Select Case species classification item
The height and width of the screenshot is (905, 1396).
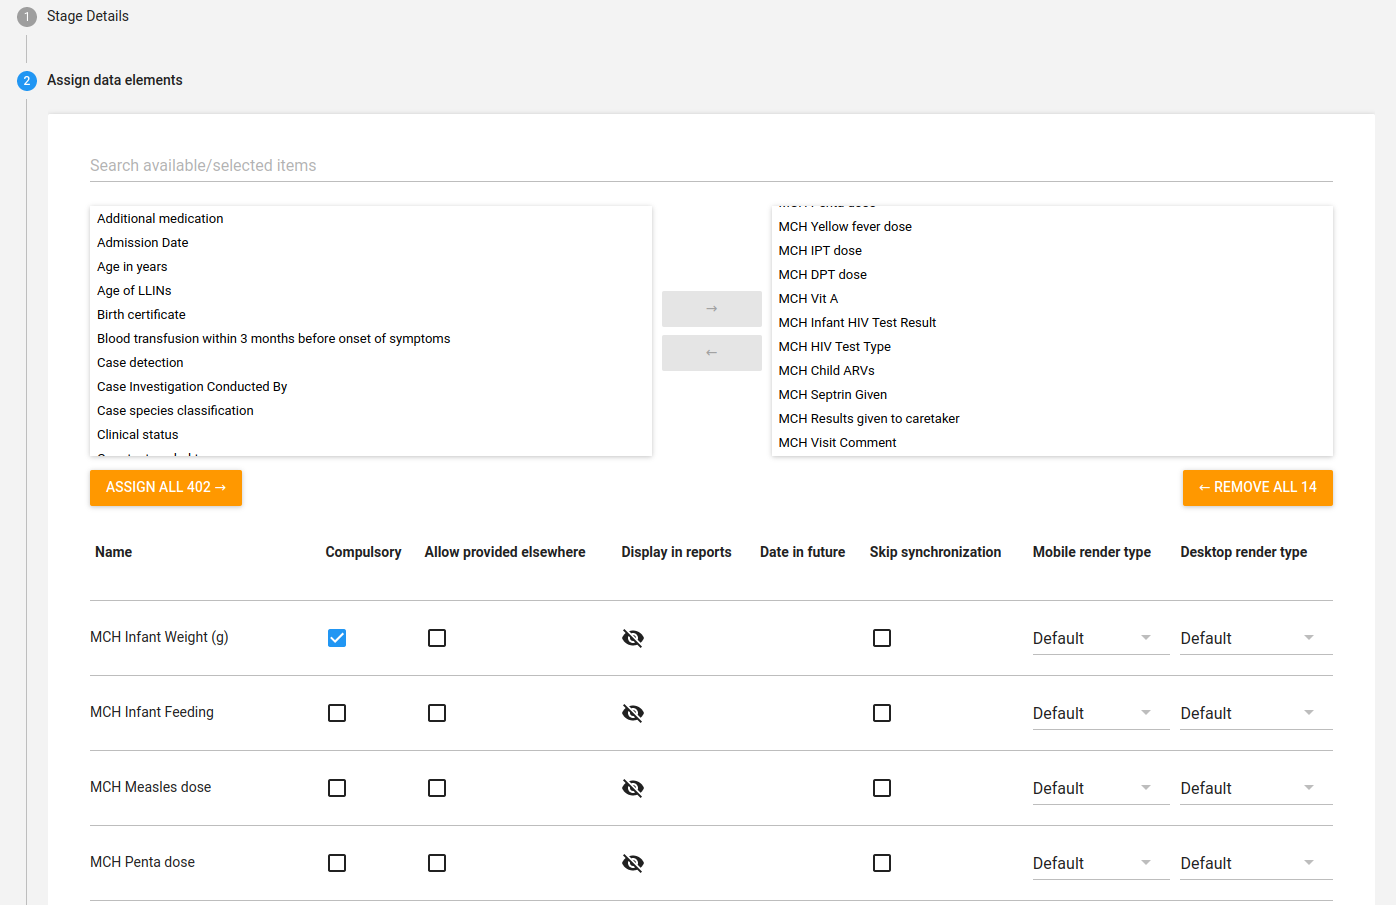[x=371, y=411]
